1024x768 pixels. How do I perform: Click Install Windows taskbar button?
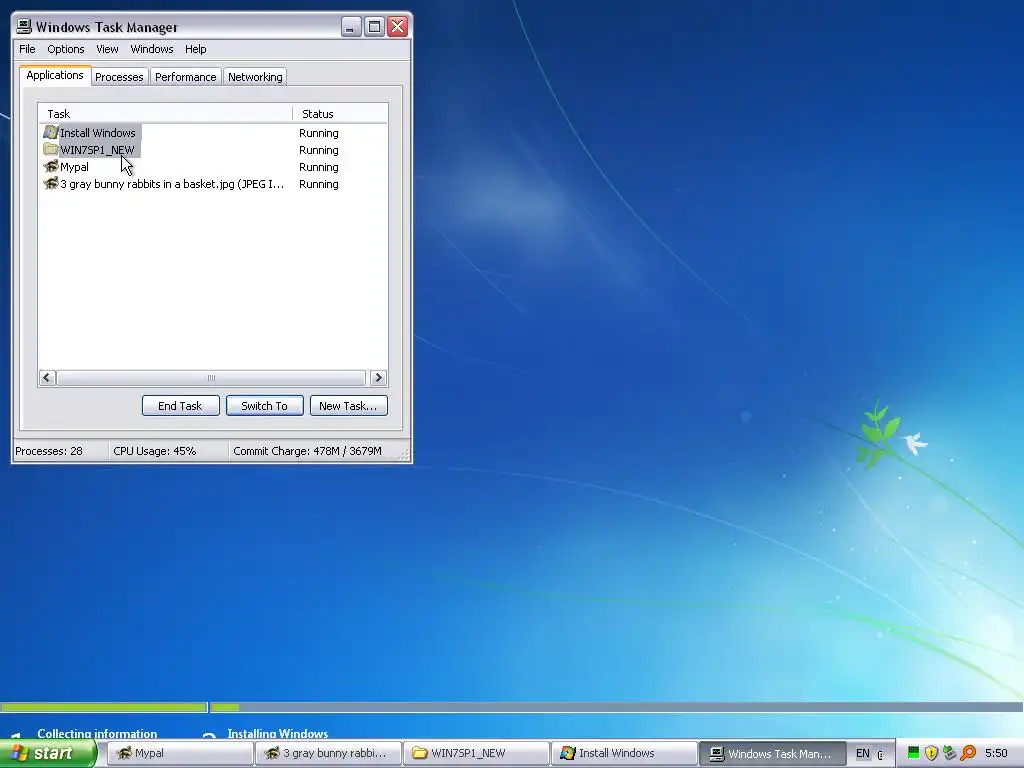click(624, 753)
